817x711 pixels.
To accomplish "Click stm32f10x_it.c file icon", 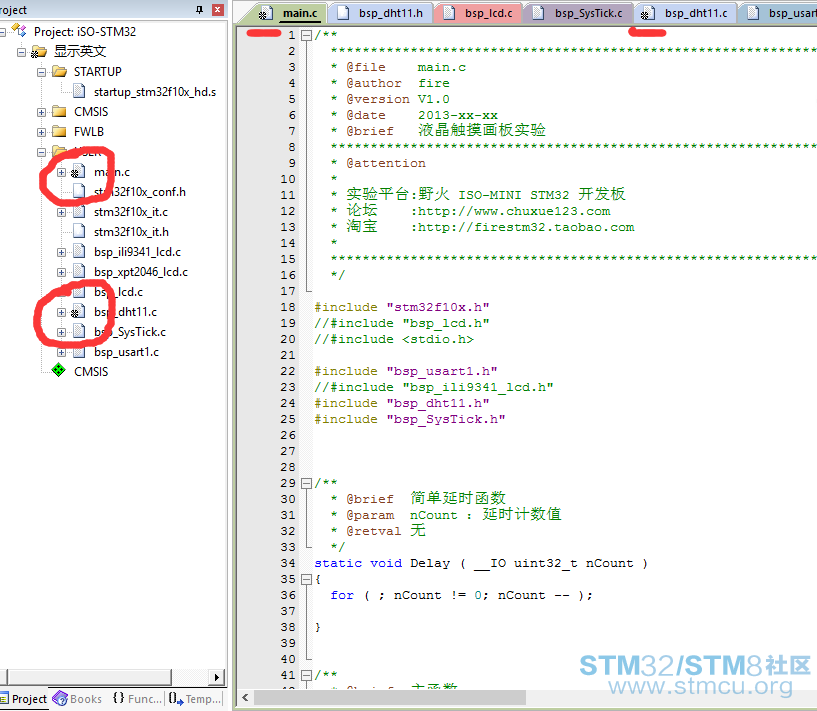I will (79, 211).
